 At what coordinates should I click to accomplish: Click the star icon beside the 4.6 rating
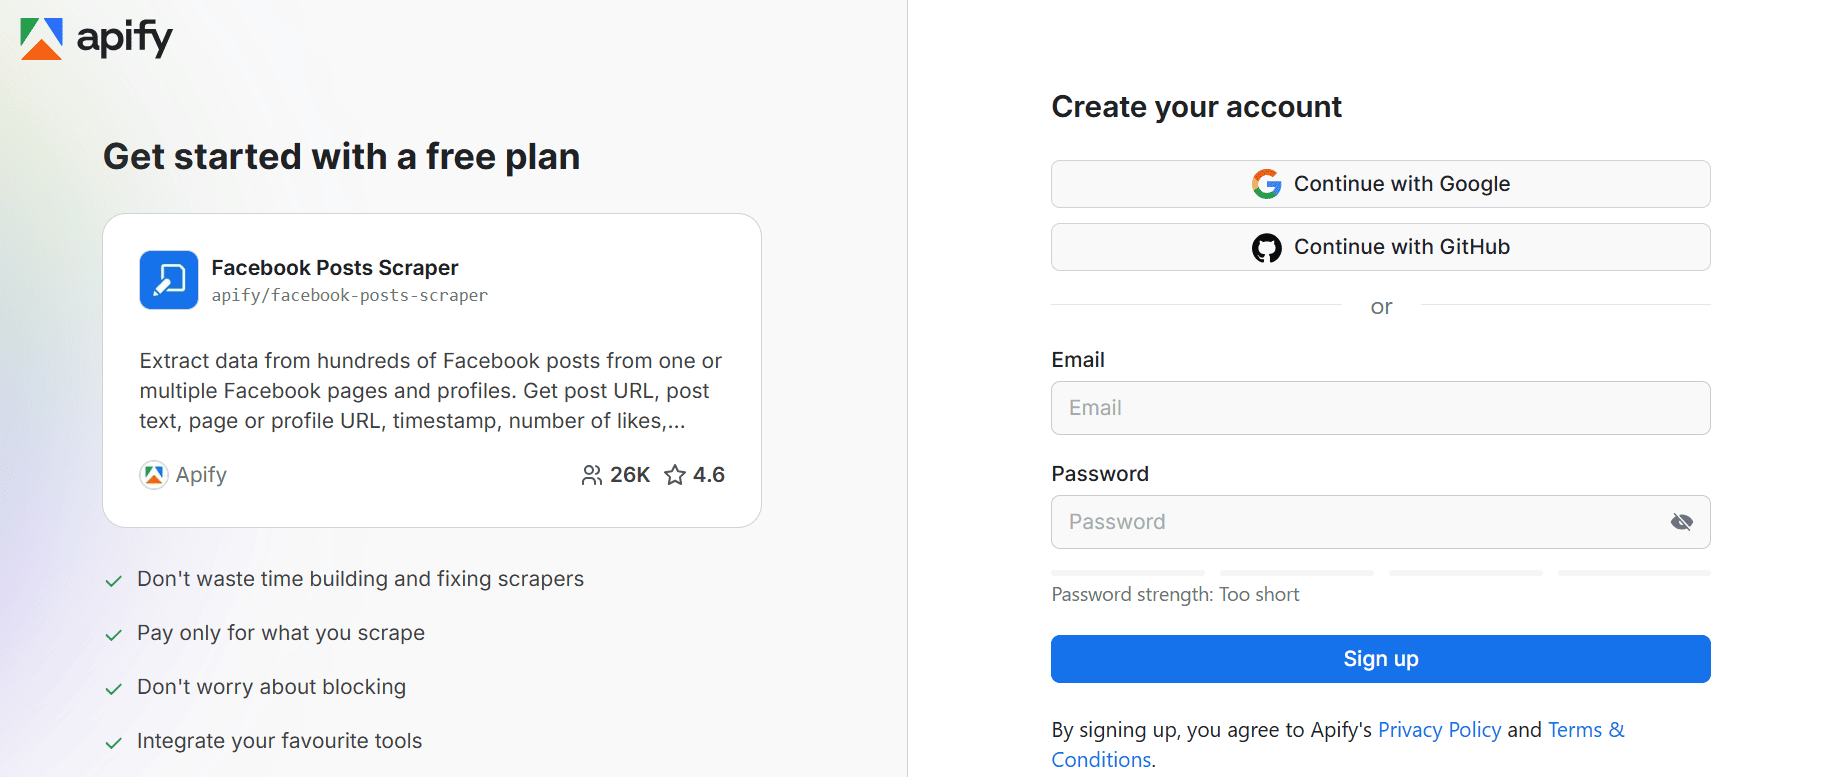[x=673, y=475]
